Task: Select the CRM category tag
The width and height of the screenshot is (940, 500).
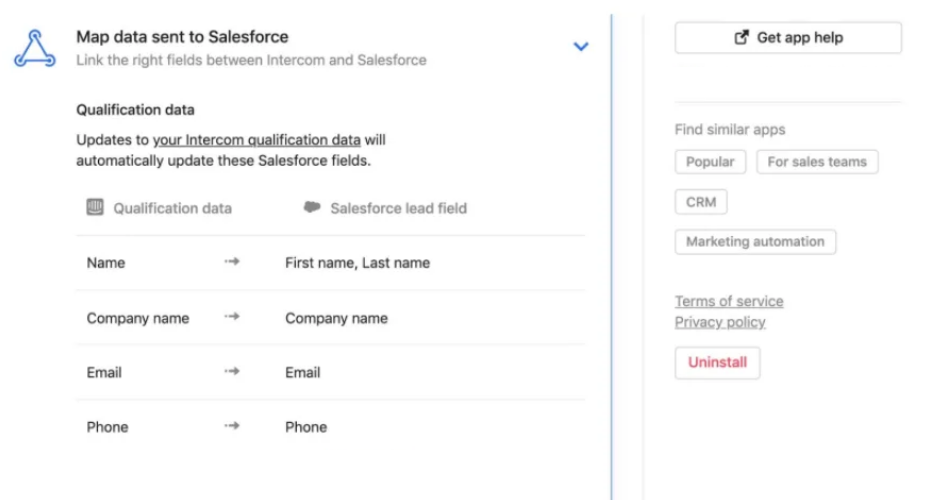Action: pyautogui.click(x=701, y=201)
